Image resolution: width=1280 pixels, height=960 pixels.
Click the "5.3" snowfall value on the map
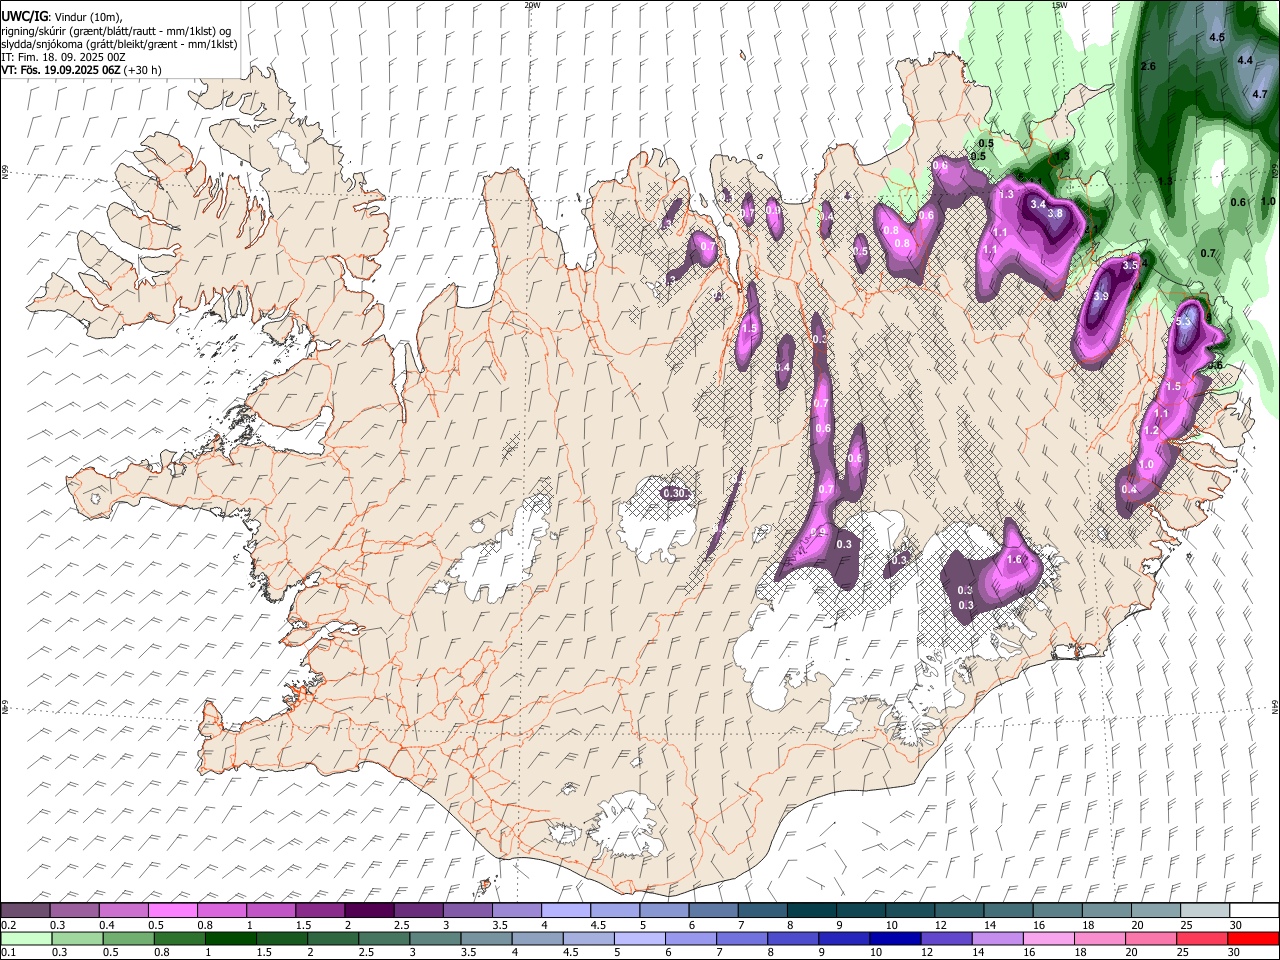(1184, 322)
